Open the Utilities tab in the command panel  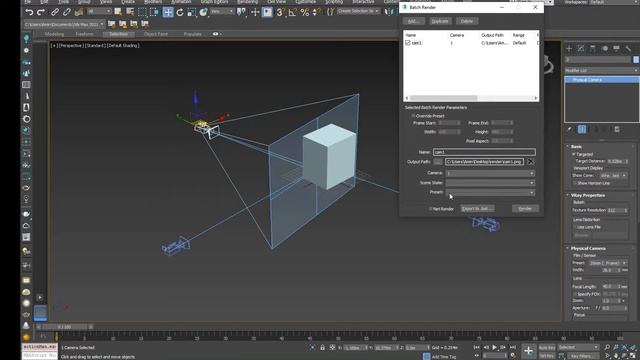tap(628, 49)
